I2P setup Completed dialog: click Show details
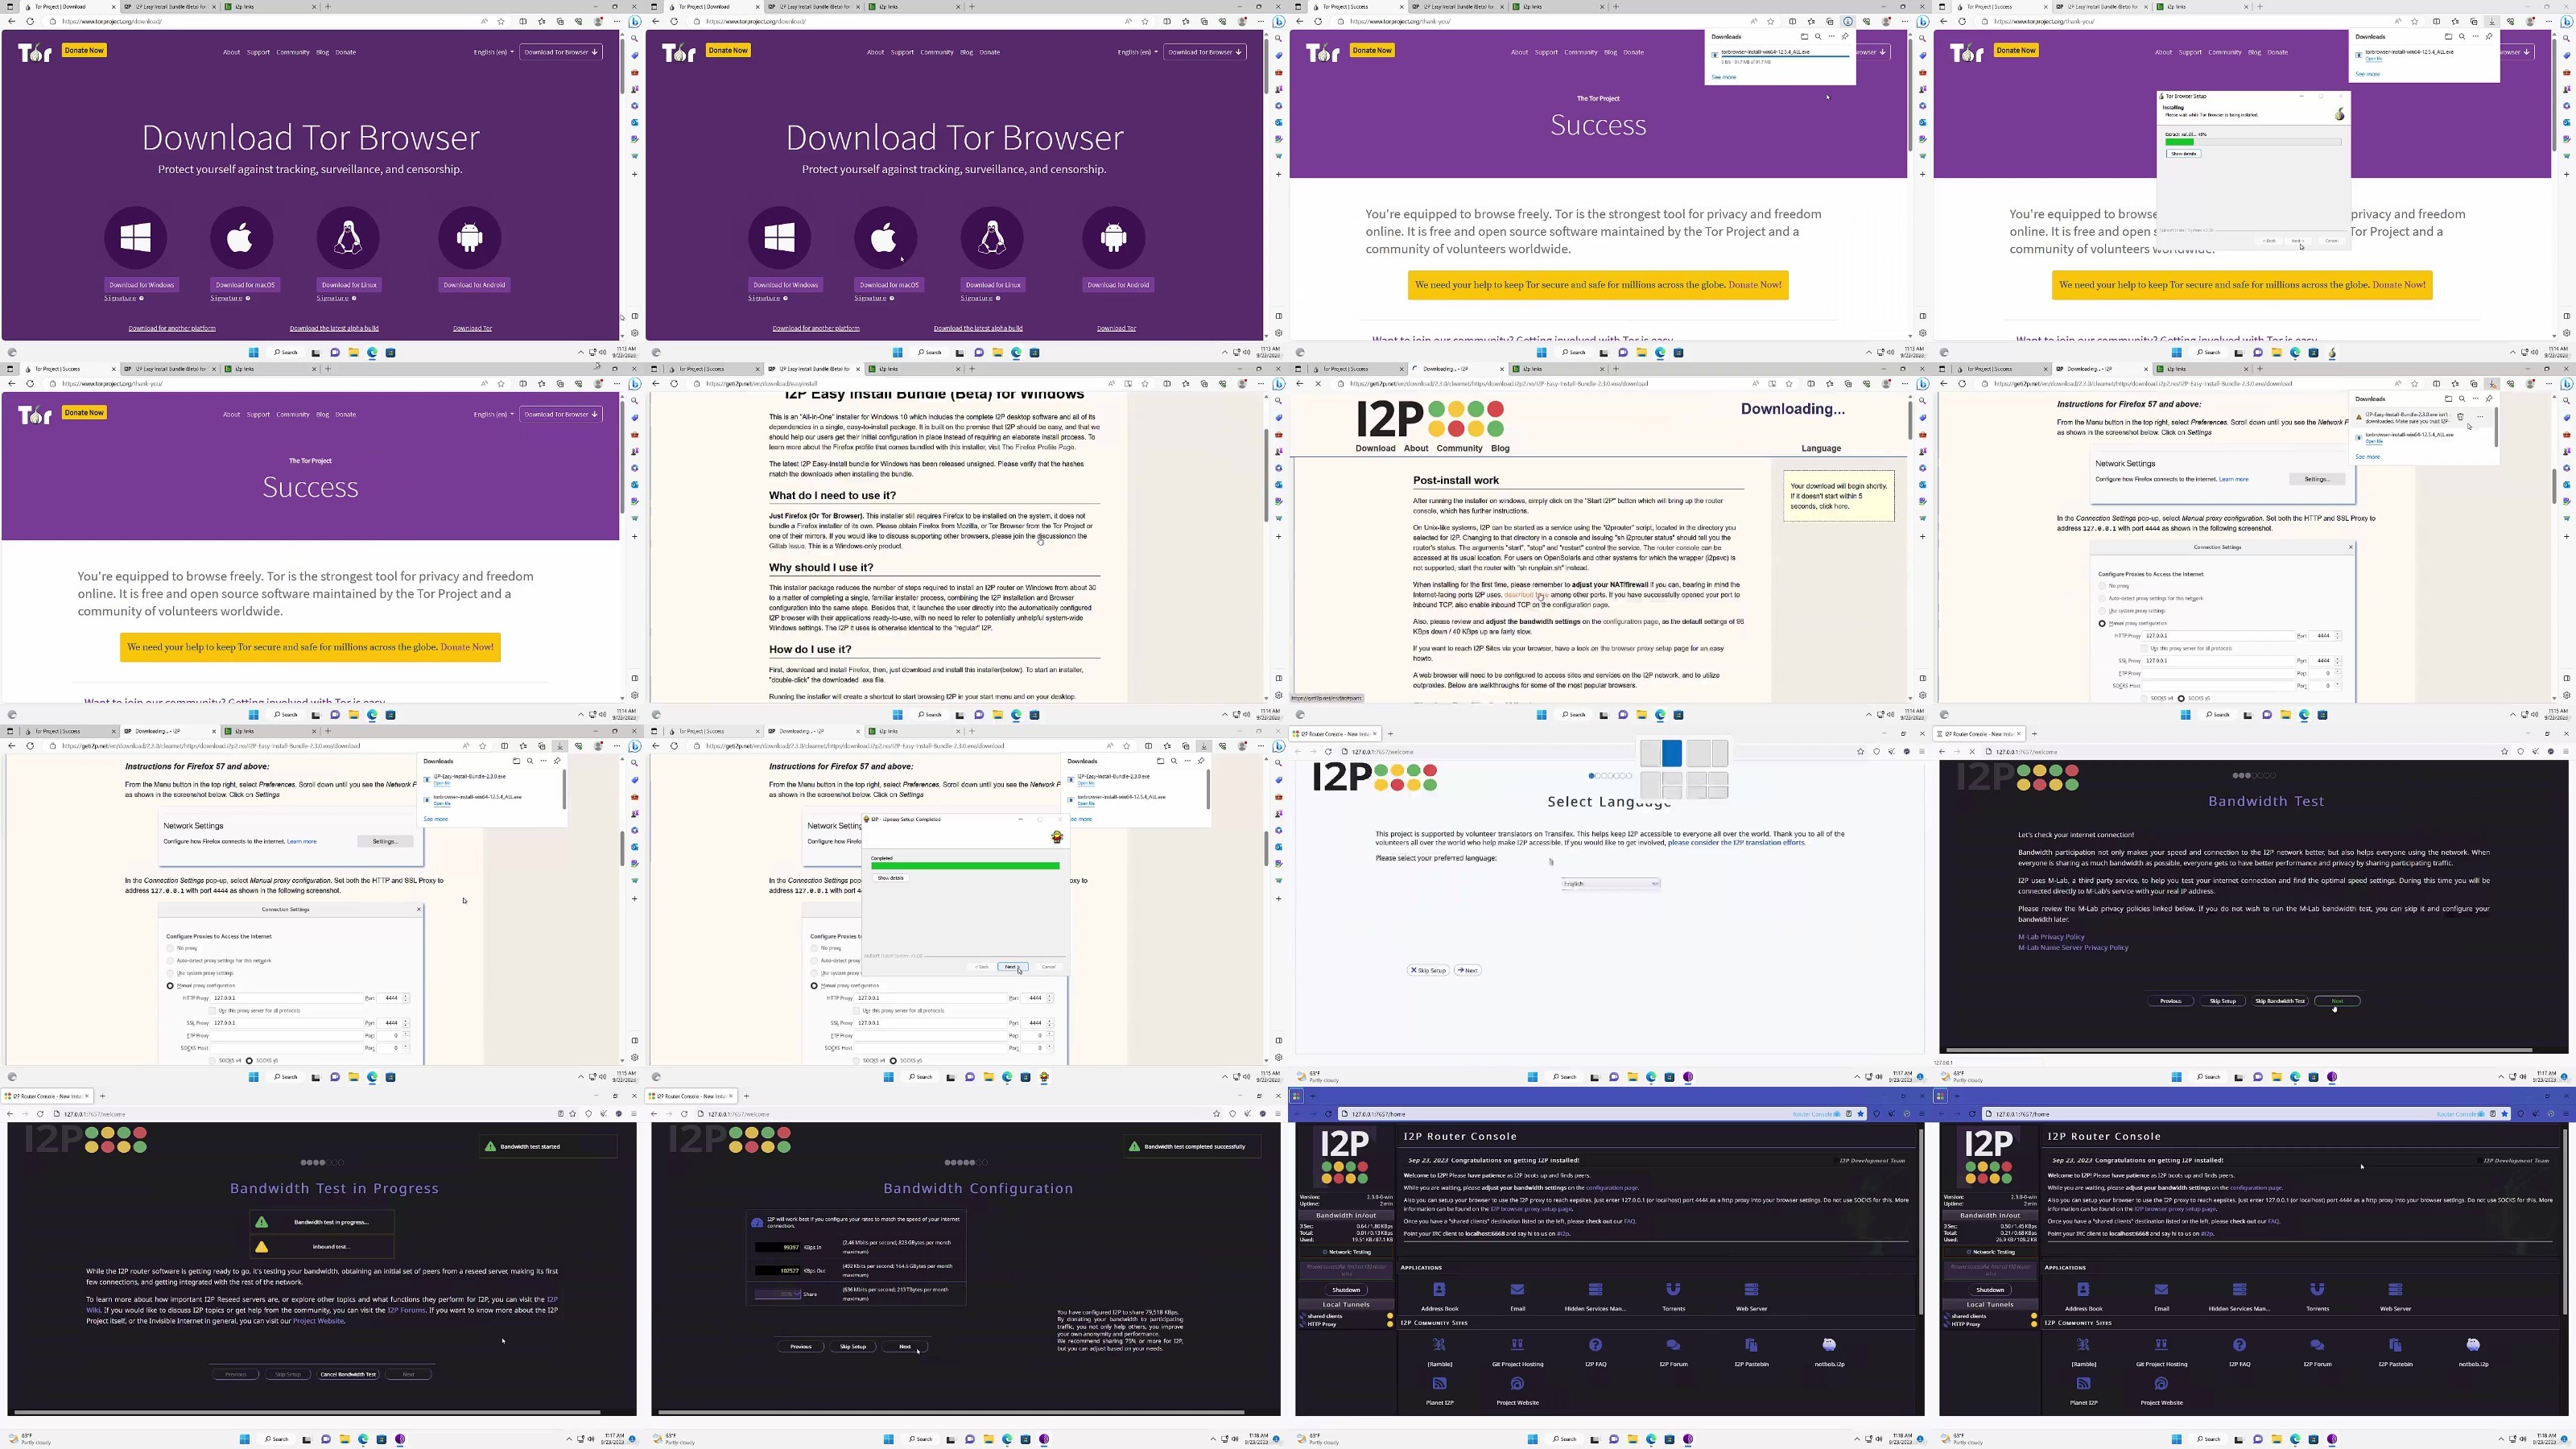Screen dimensions: 2576x1449 coord(890,878)
